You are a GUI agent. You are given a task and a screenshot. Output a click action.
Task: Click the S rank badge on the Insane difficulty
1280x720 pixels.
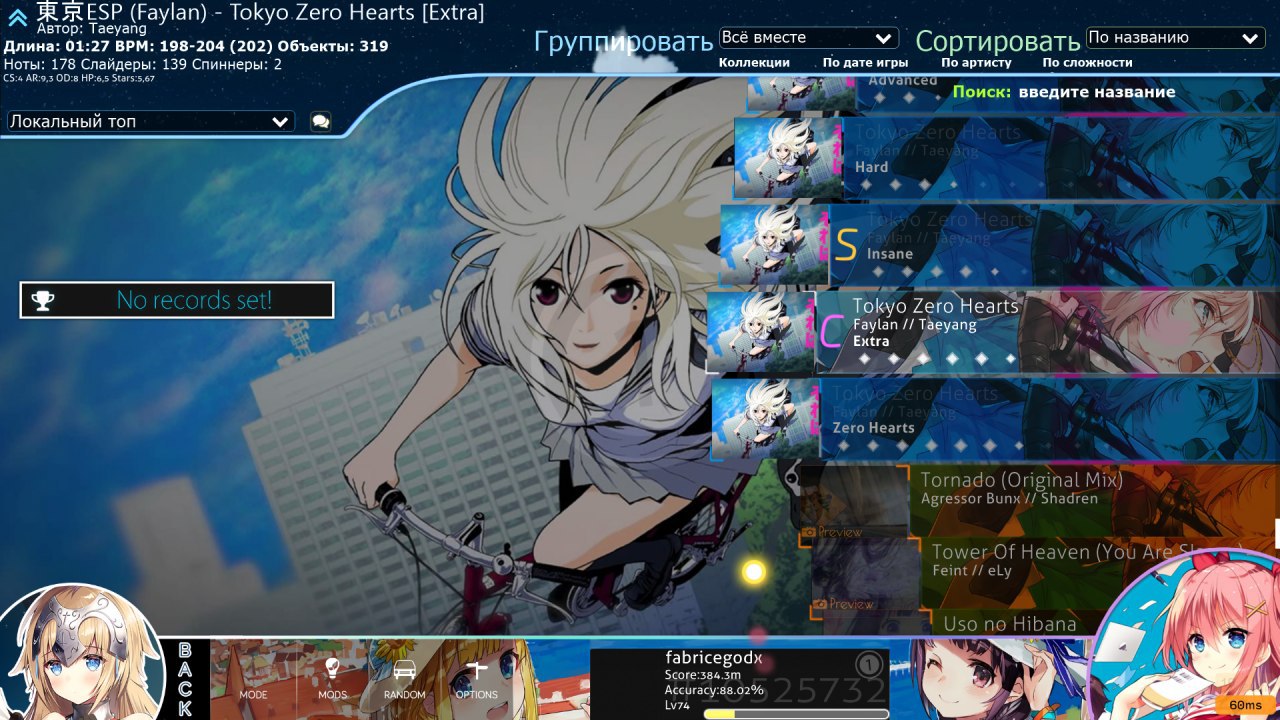tap(846, 245)
